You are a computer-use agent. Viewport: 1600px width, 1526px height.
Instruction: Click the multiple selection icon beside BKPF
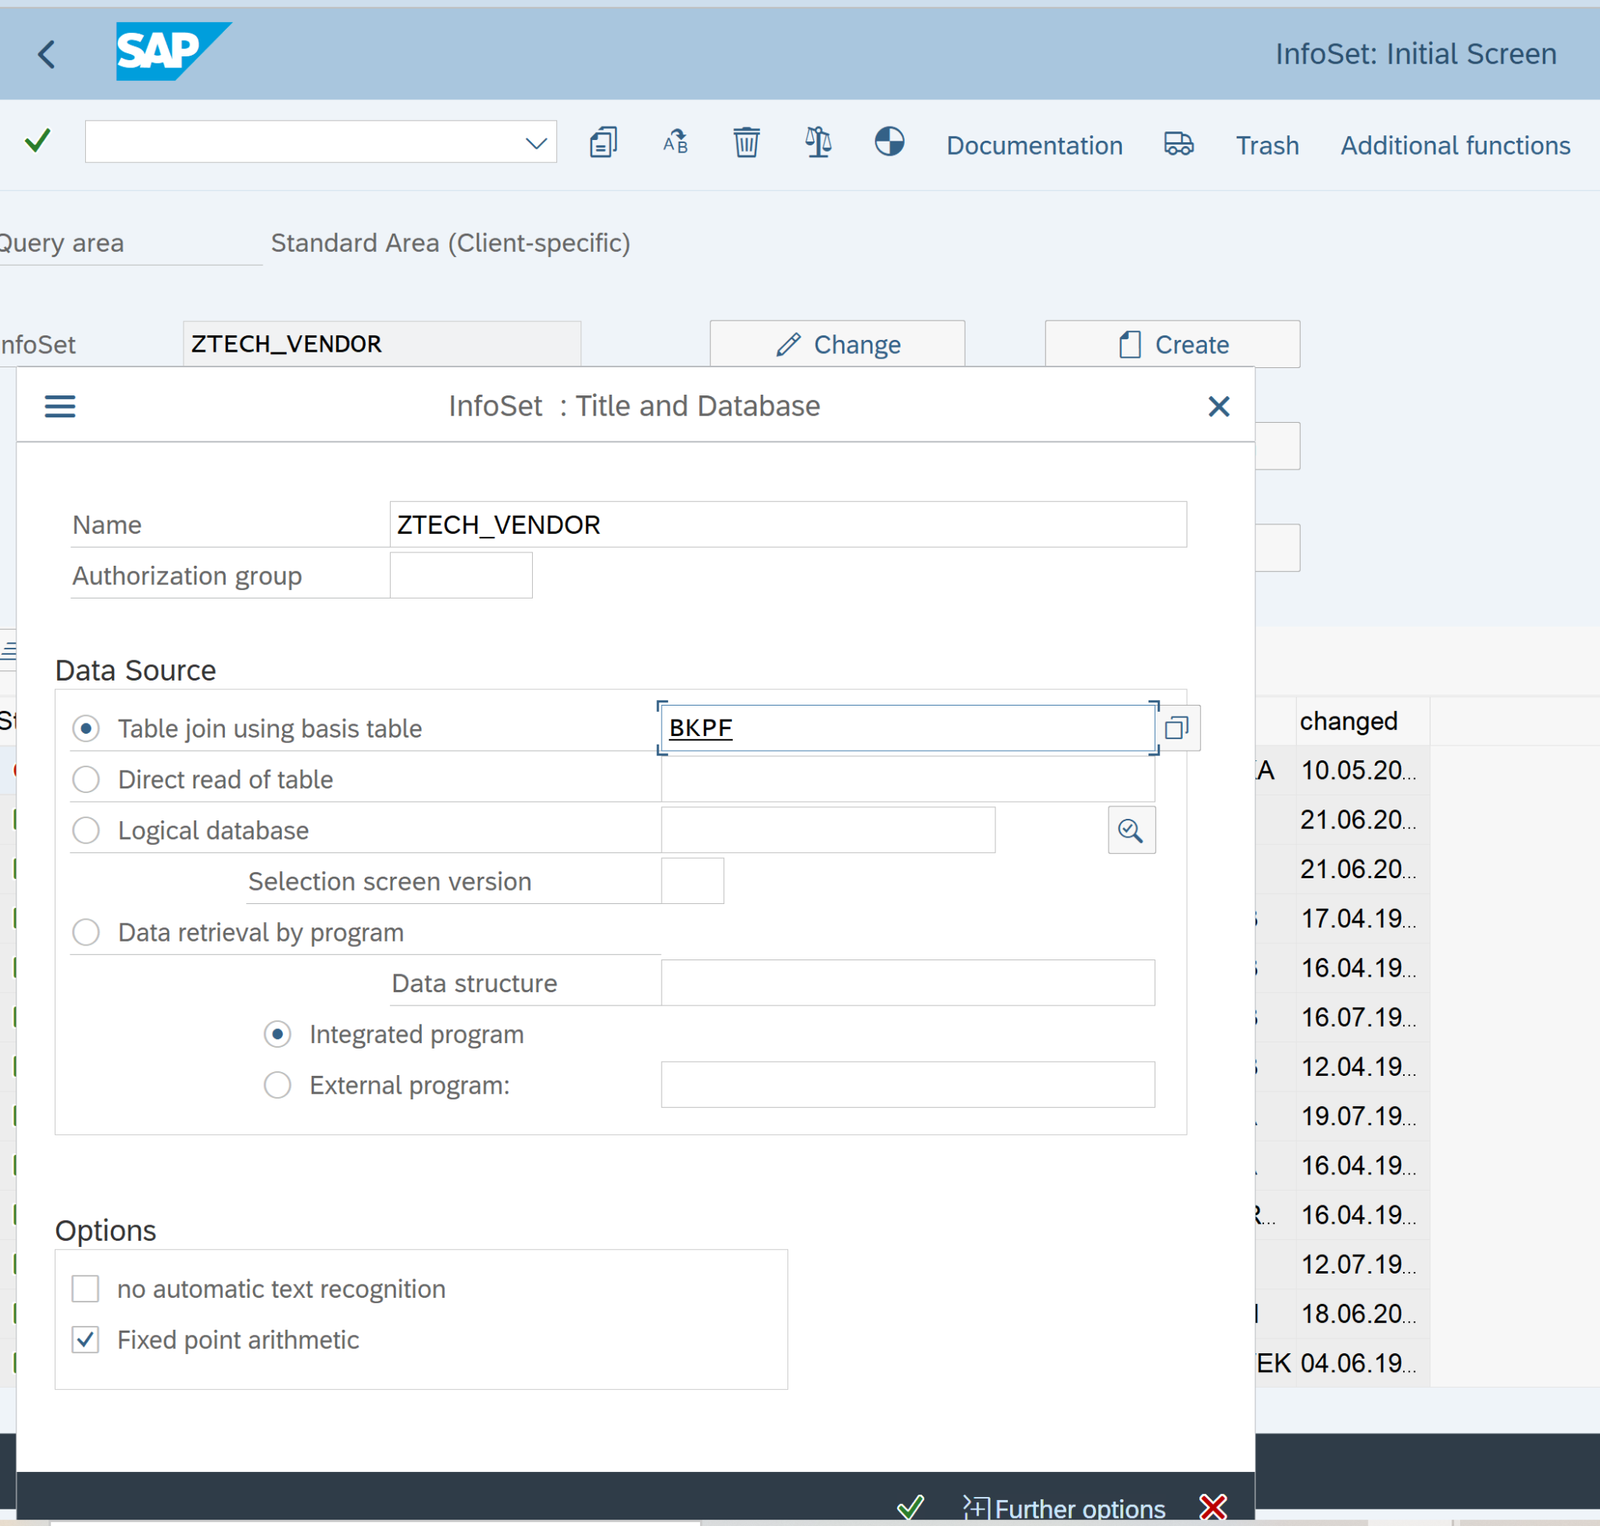1177,727
